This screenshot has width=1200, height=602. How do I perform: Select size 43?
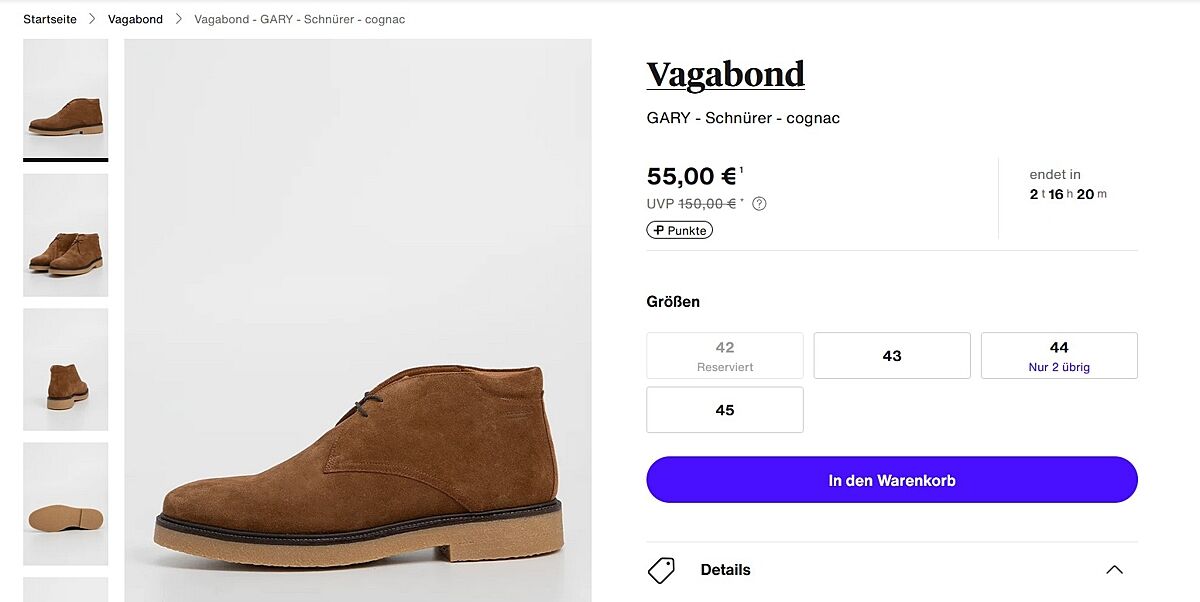pos(892,356)
